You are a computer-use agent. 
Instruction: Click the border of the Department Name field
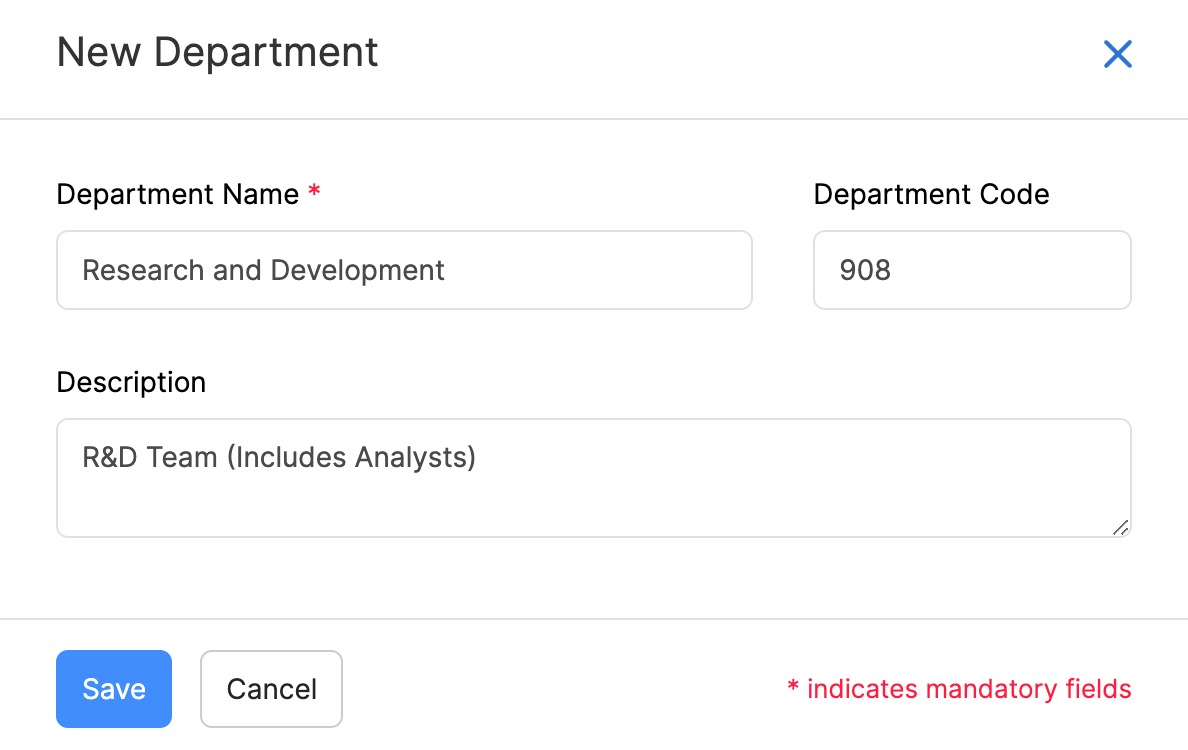point(404,233)
